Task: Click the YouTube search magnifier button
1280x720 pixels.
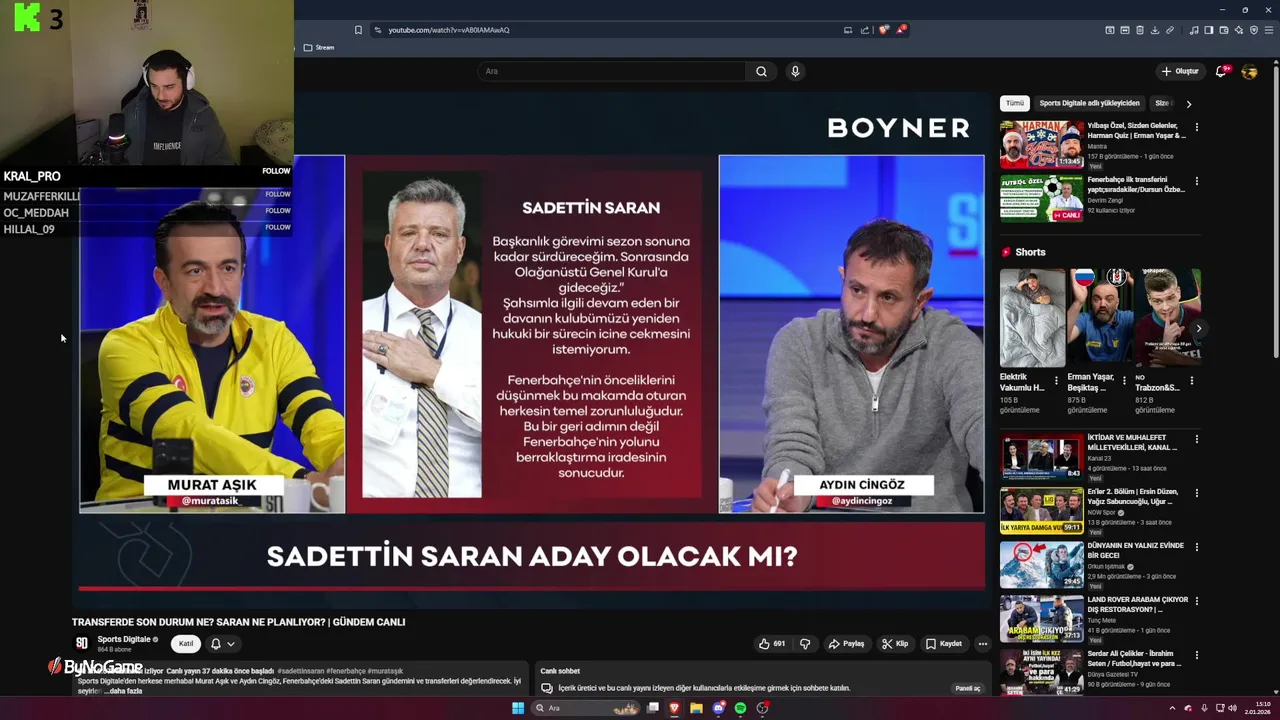Action: click(x=761, y=71)
